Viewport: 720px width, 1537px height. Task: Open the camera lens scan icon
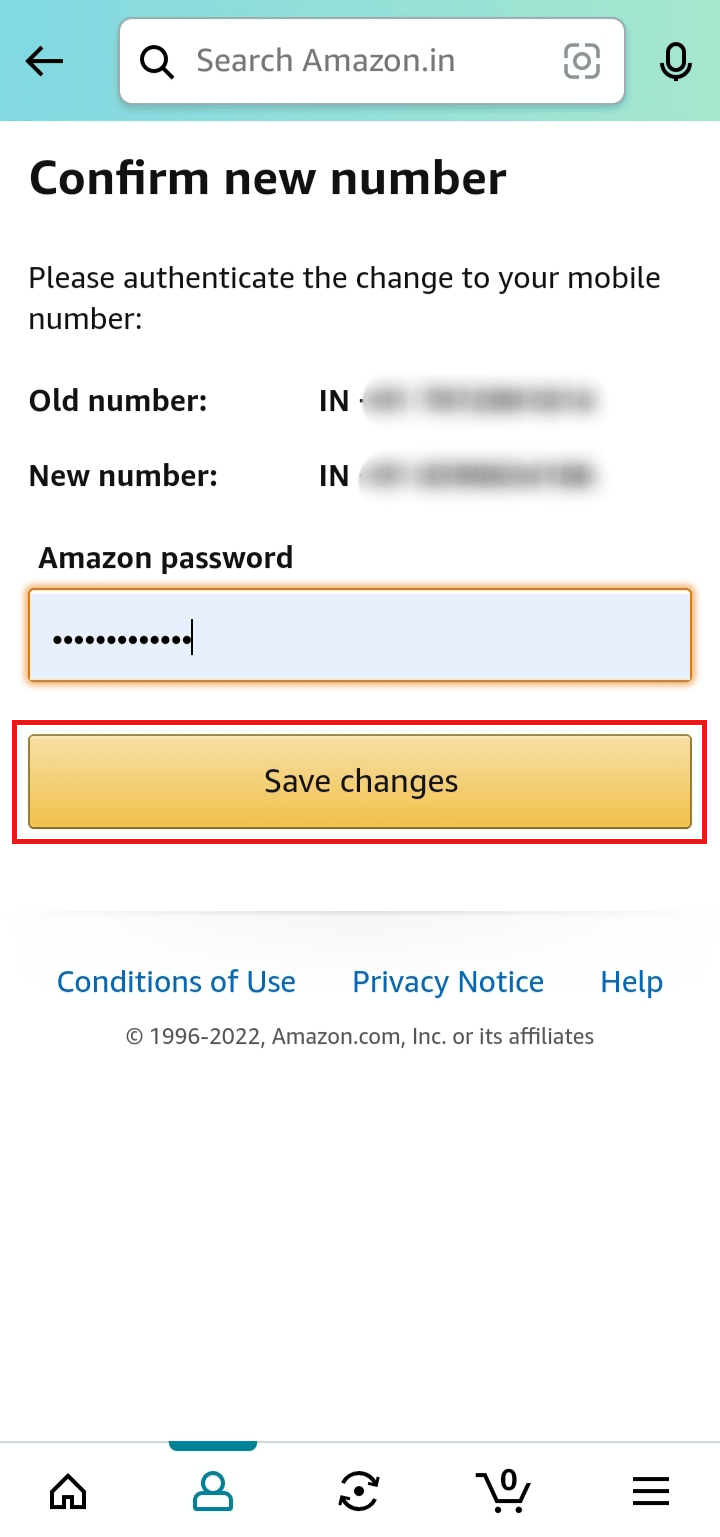point(582,62)
